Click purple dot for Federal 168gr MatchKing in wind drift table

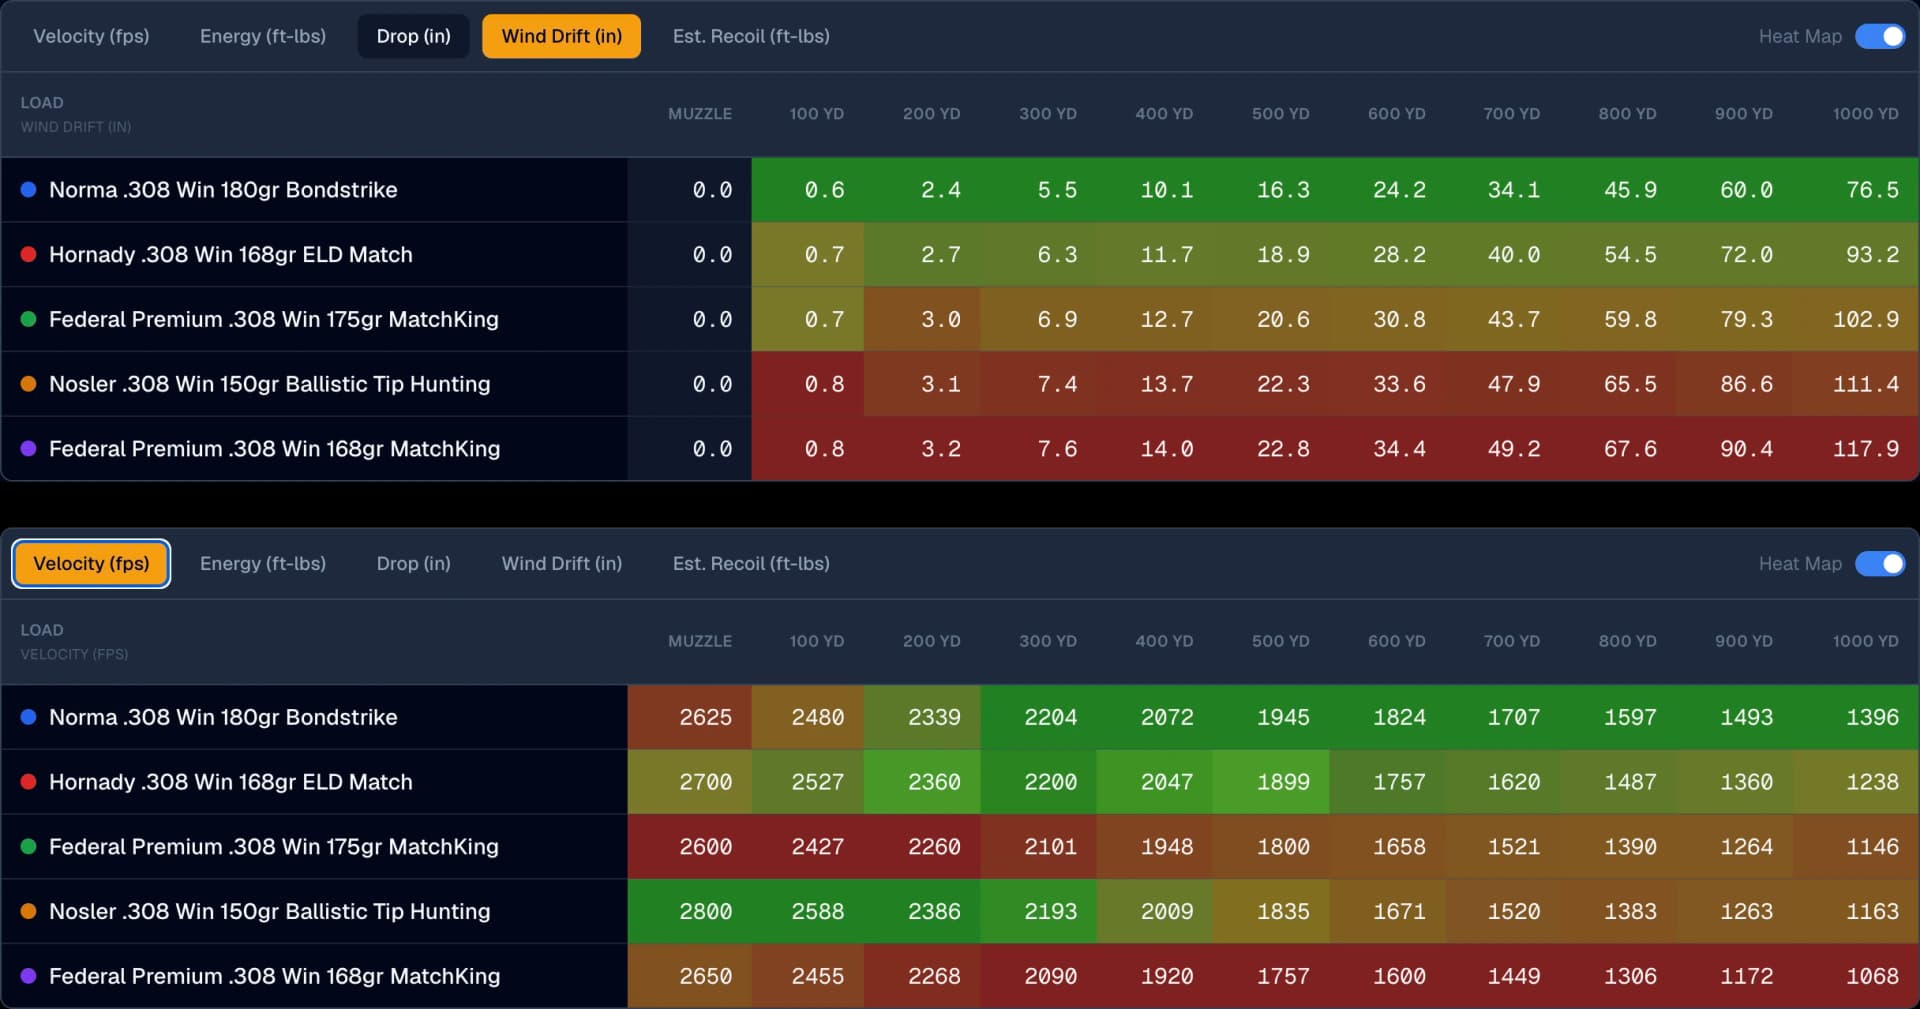tap(29, 449)
